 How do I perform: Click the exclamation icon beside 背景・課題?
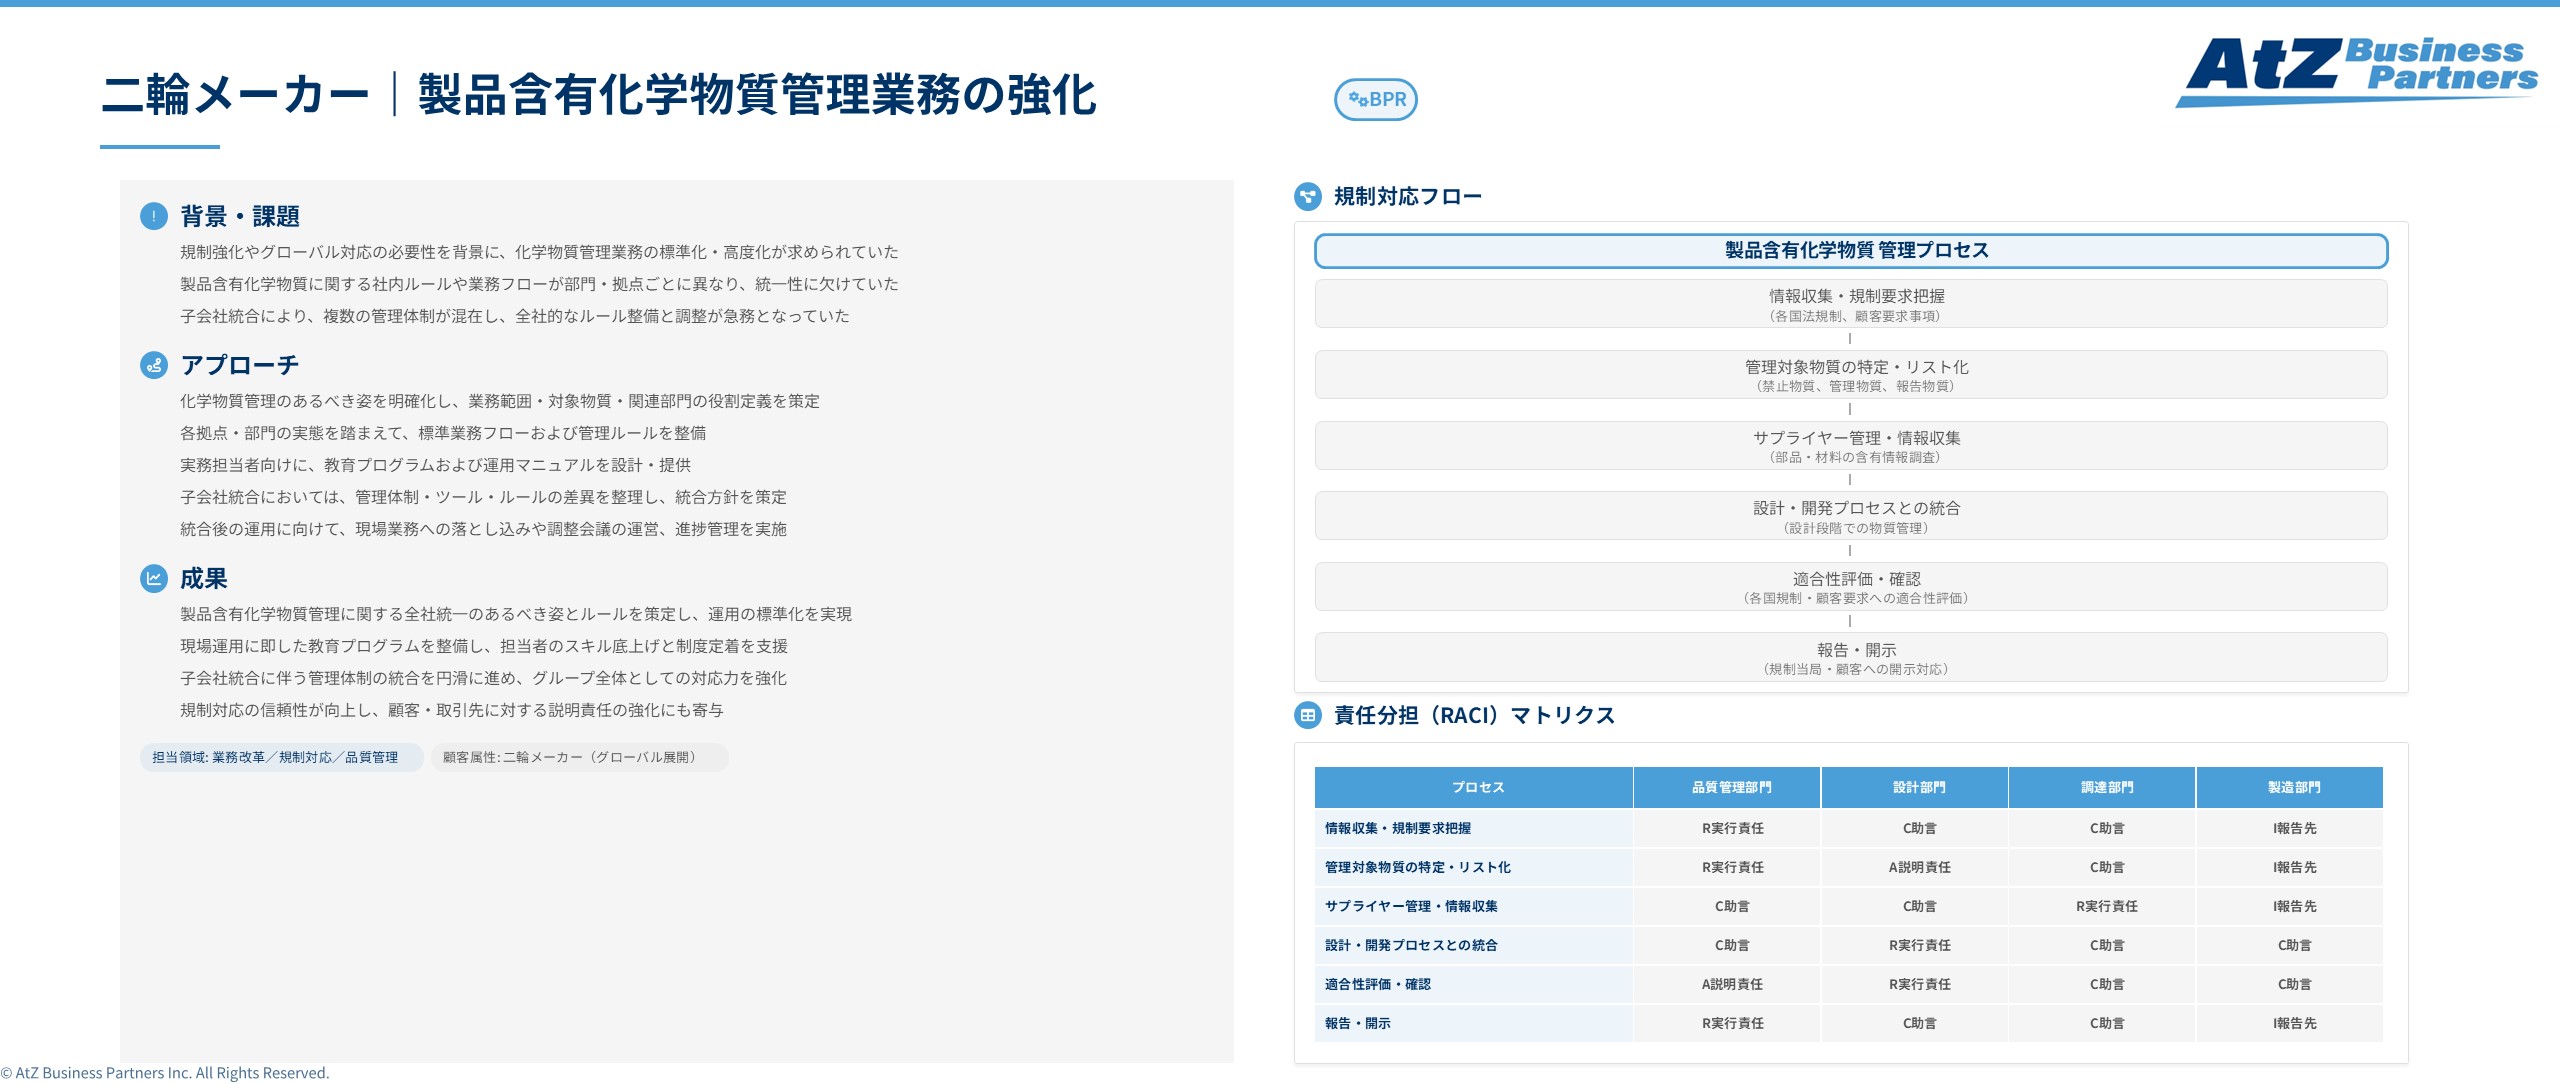152,214
